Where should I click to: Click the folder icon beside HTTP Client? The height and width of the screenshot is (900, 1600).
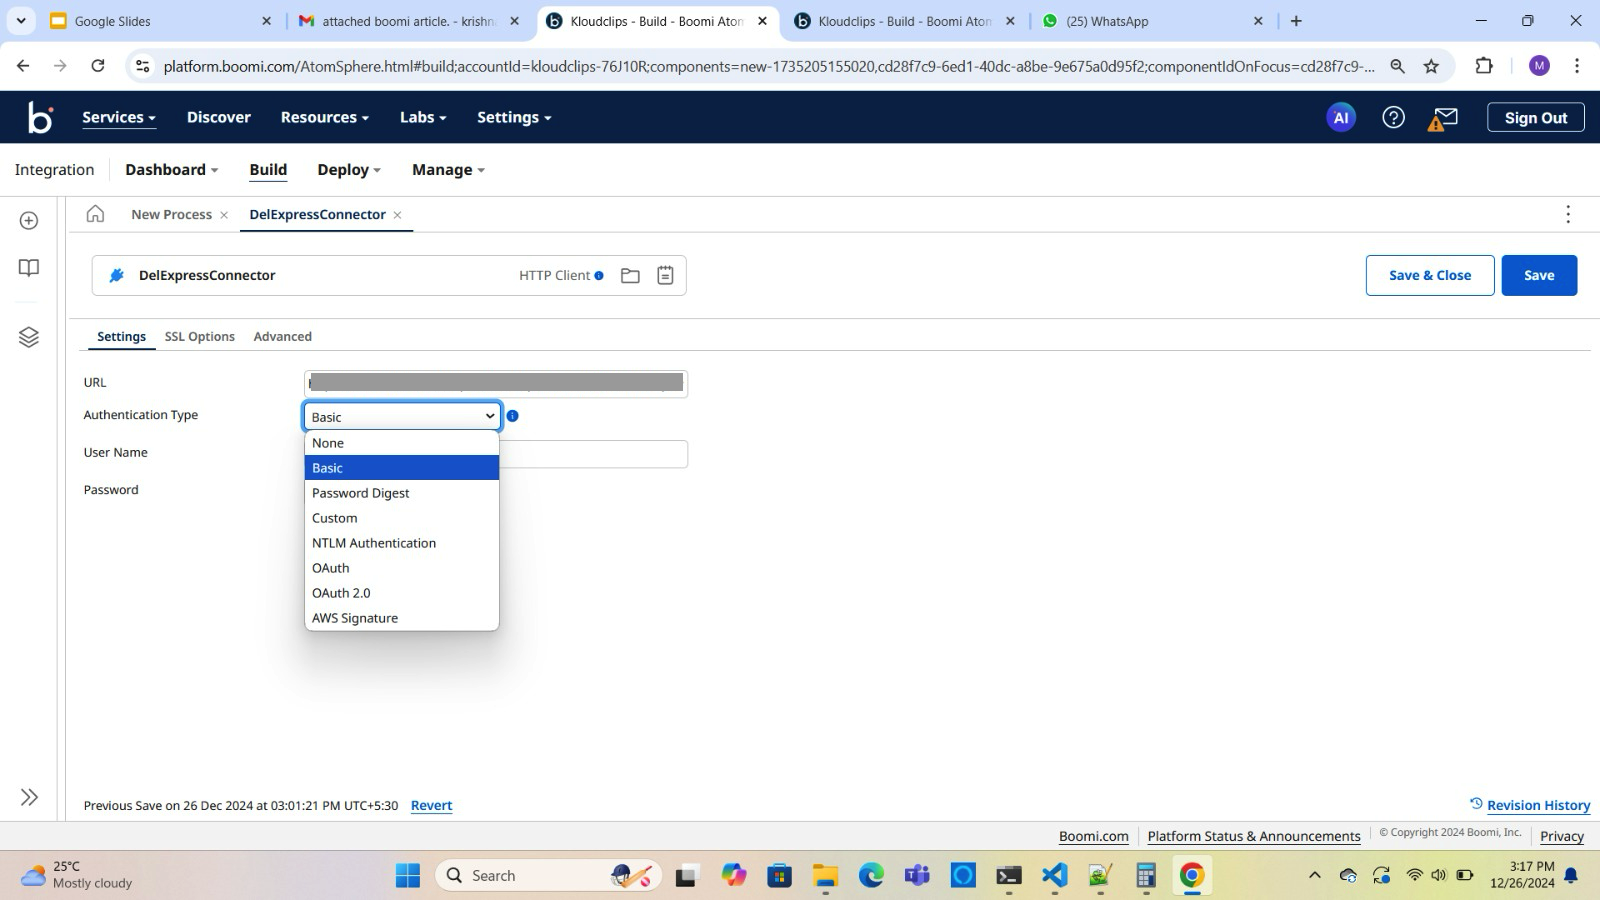[x=630, y=275]
